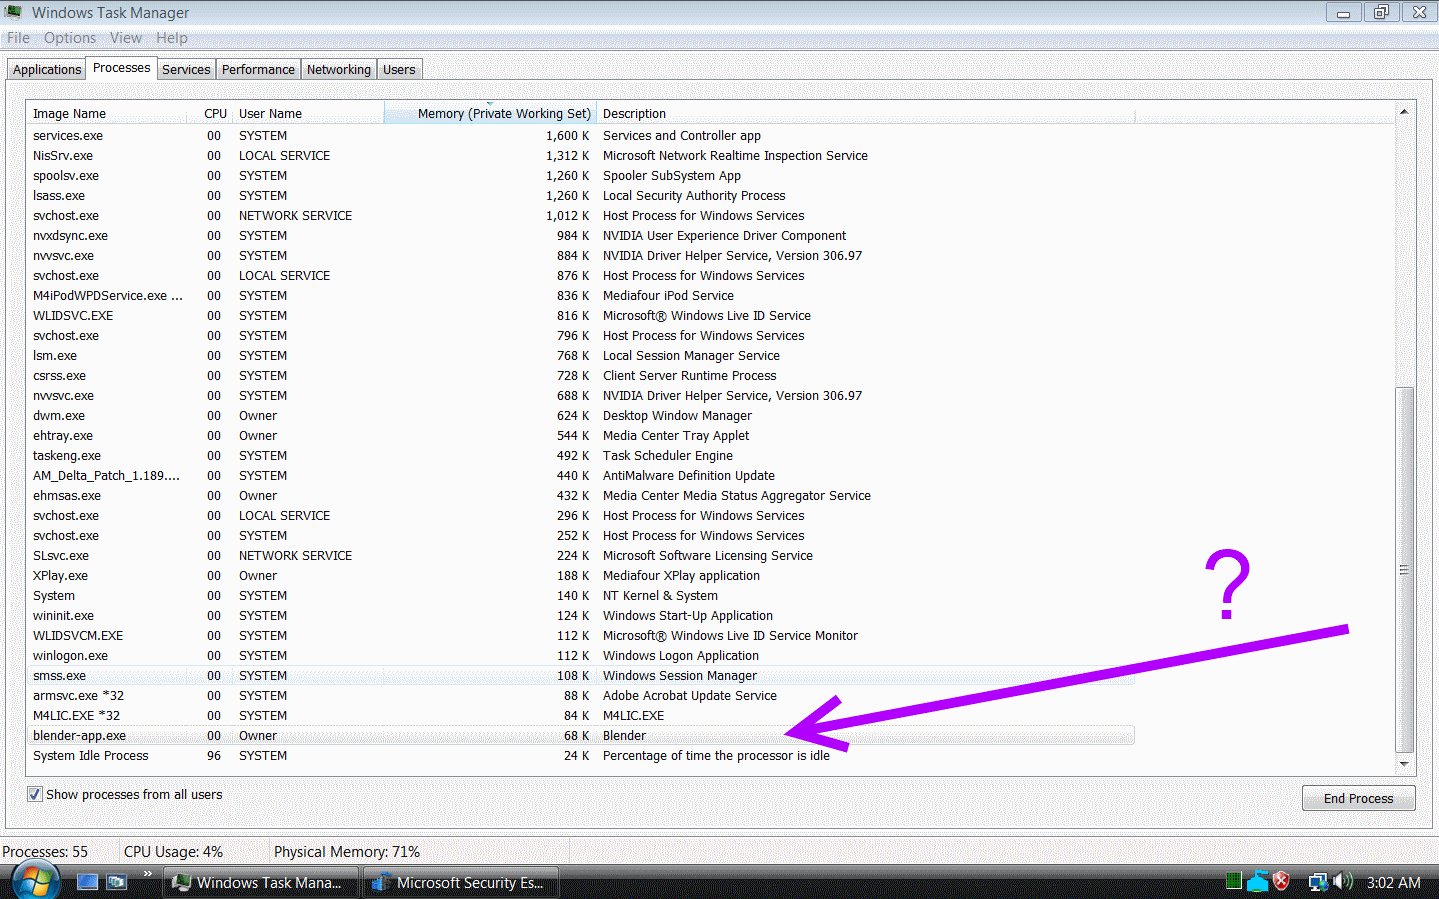Open the Windows Start orb
The width and height of the screenshot is (1439, 899).
[35, 881]
